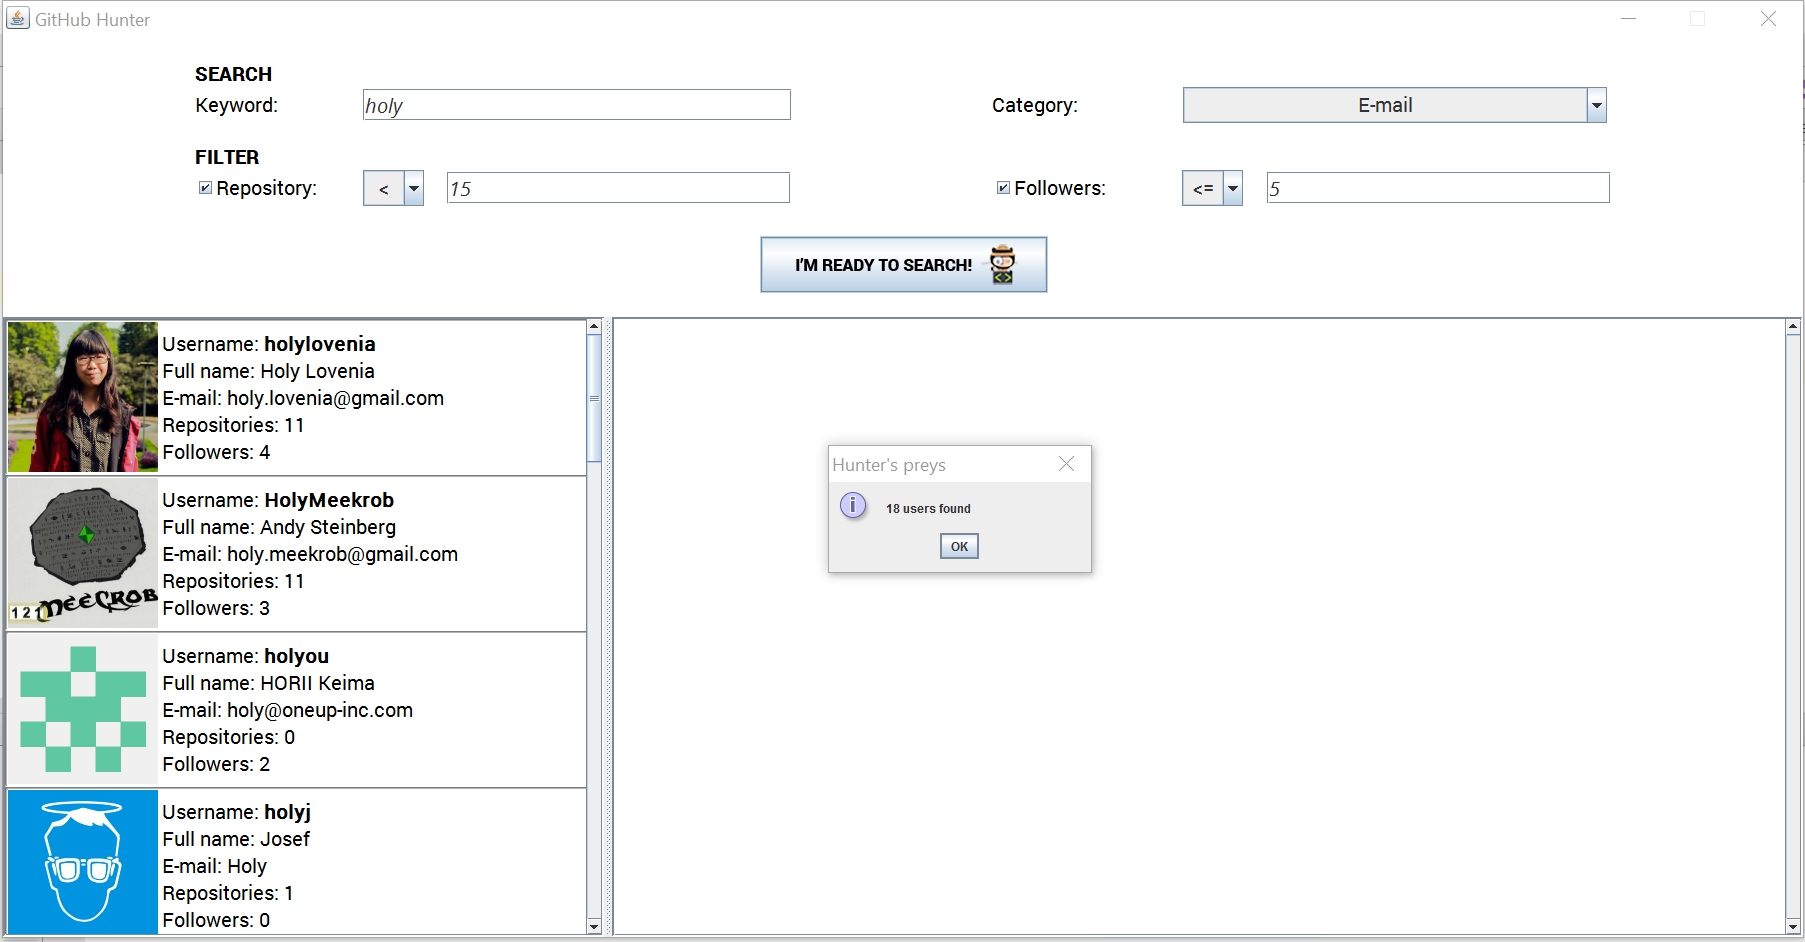
Task: Click e-mail holy.lovenia@gmail.com
Action: [x=335, y=398]
